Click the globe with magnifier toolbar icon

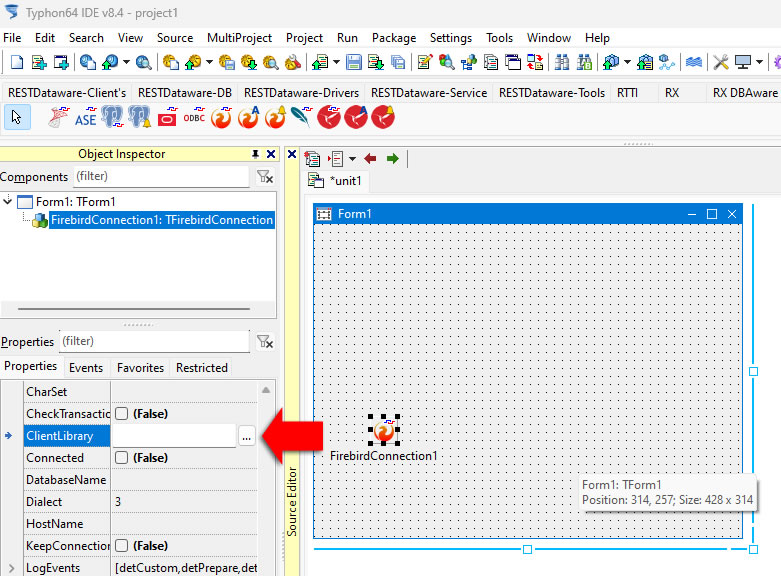[x=143, y=62]
